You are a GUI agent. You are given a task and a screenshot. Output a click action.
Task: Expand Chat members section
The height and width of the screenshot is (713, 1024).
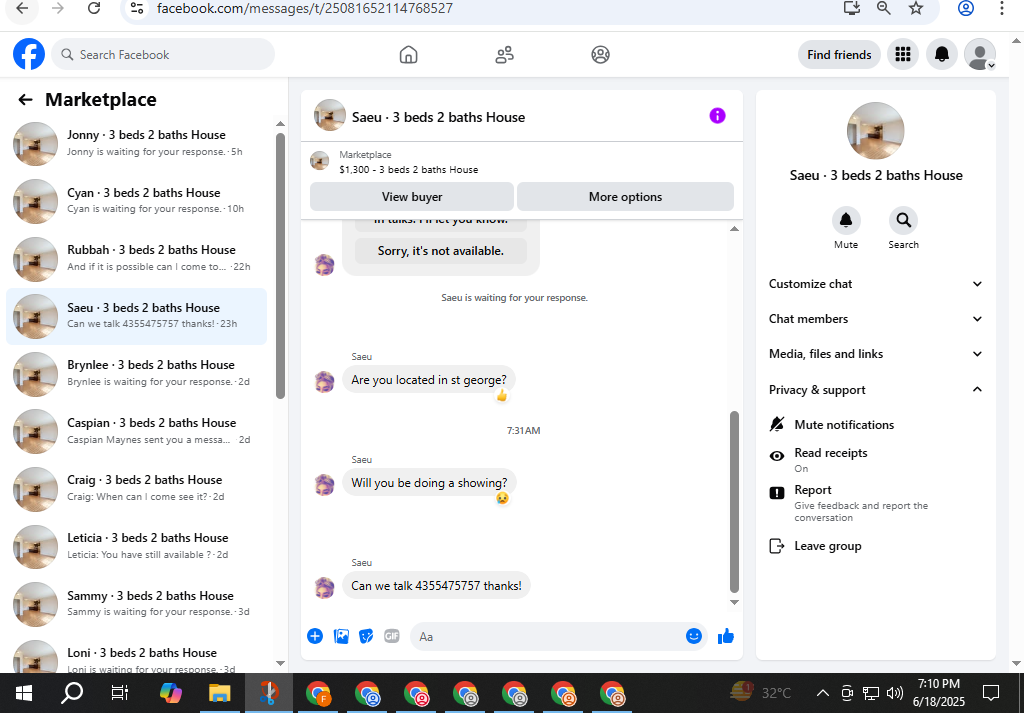pos(875,319)
